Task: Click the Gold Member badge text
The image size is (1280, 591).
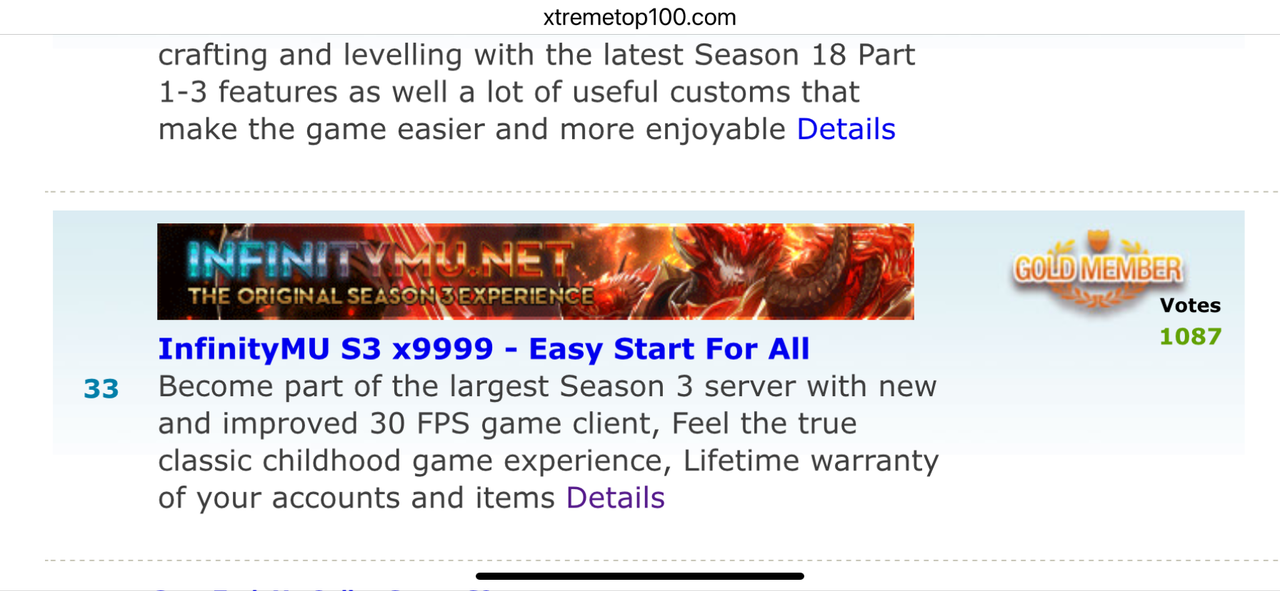Action: [x=1097, y=269]
